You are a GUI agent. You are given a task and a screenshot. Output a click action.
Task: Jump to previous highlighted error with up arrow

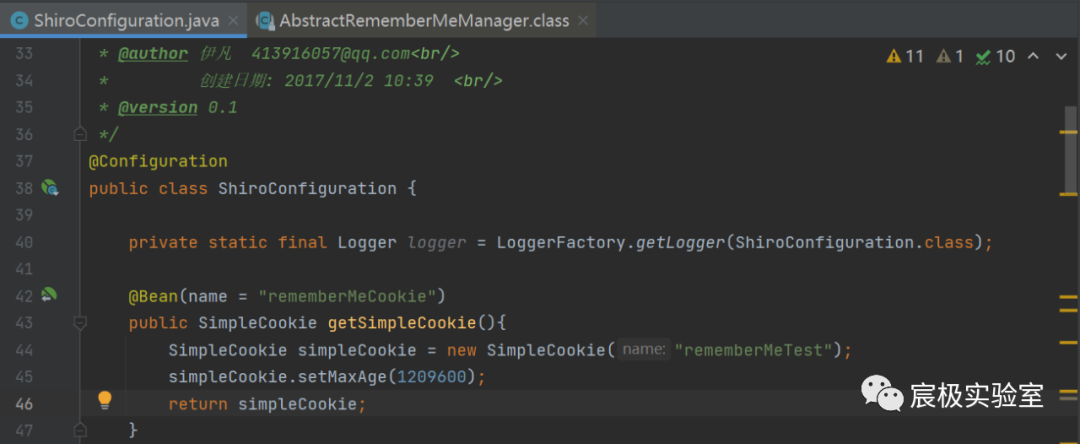pyautogui.click(x=1034, y=56)
